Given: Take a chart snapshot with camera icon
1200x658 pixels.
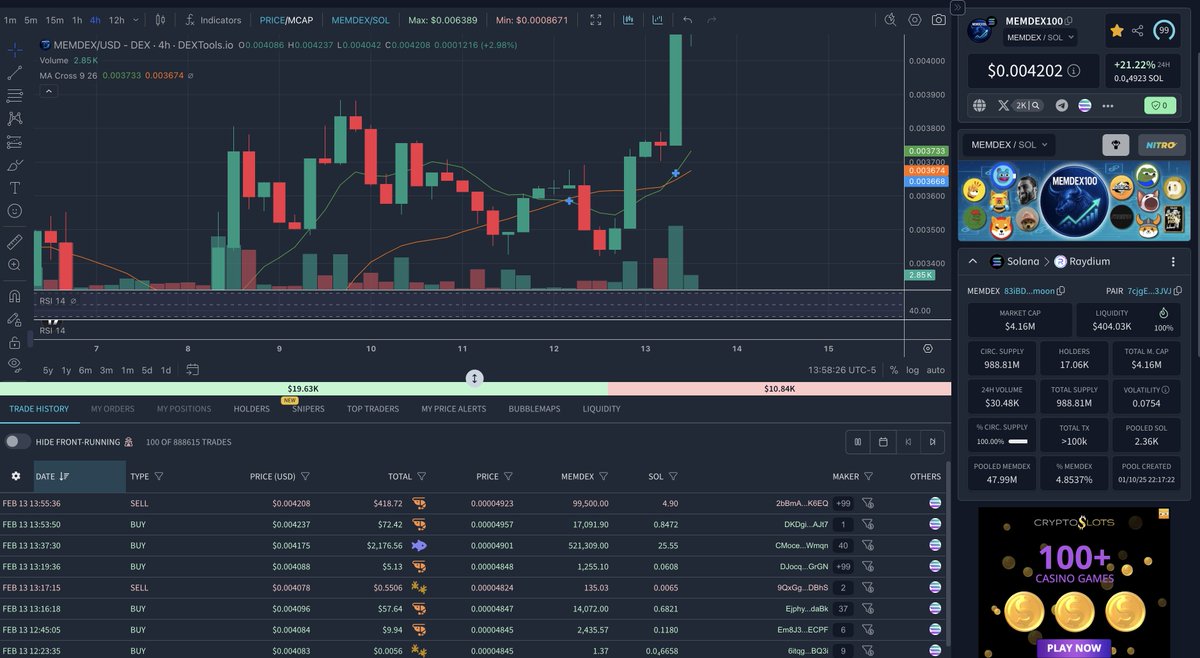Looking at the screenshot, I should point(938,20).
